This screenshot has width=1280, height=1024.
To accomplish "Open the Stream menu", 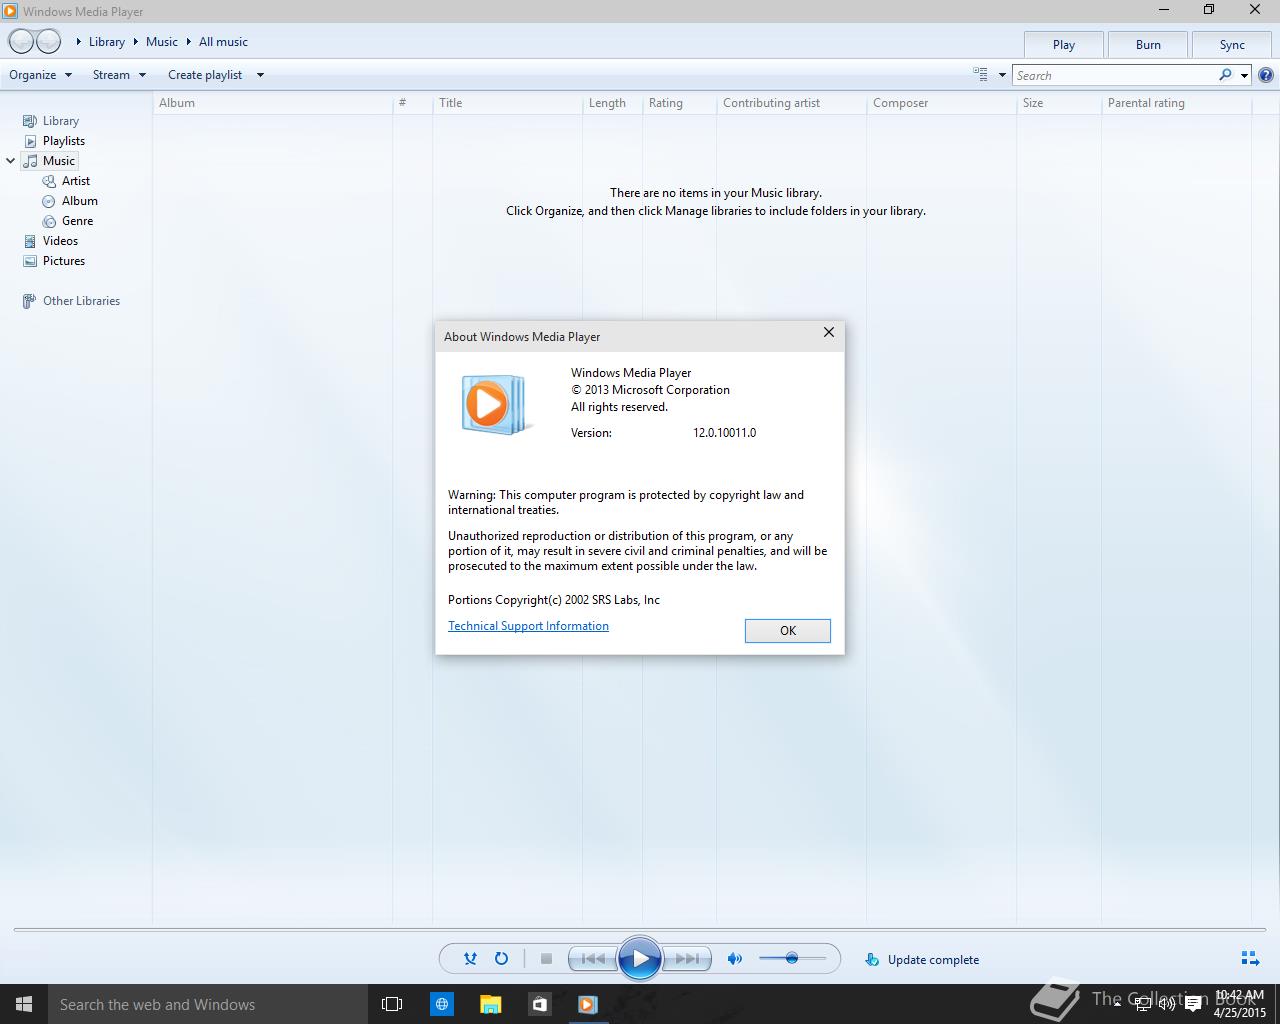I will pyautogui.click(x=119, y=75).
